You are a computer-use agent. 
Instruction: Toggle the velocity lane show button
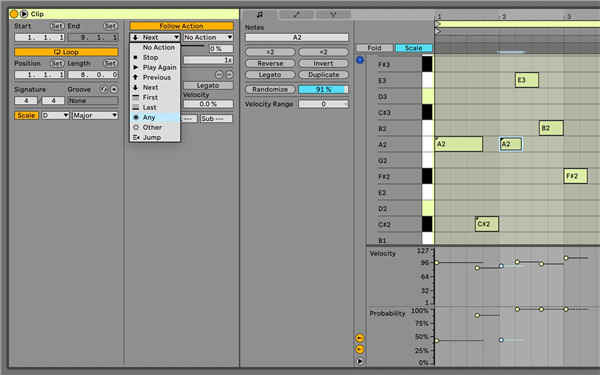pyautogui.click(x=359, y=338)
